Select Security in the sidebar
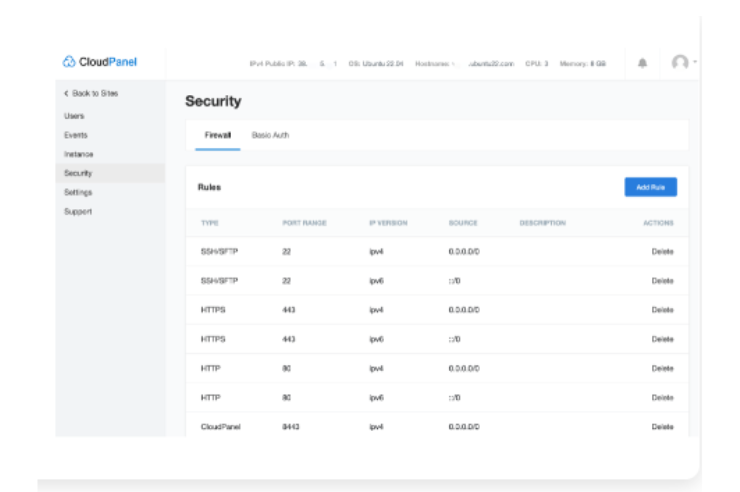Viewport: 740px width, 492px height. [x=78, y=173]
